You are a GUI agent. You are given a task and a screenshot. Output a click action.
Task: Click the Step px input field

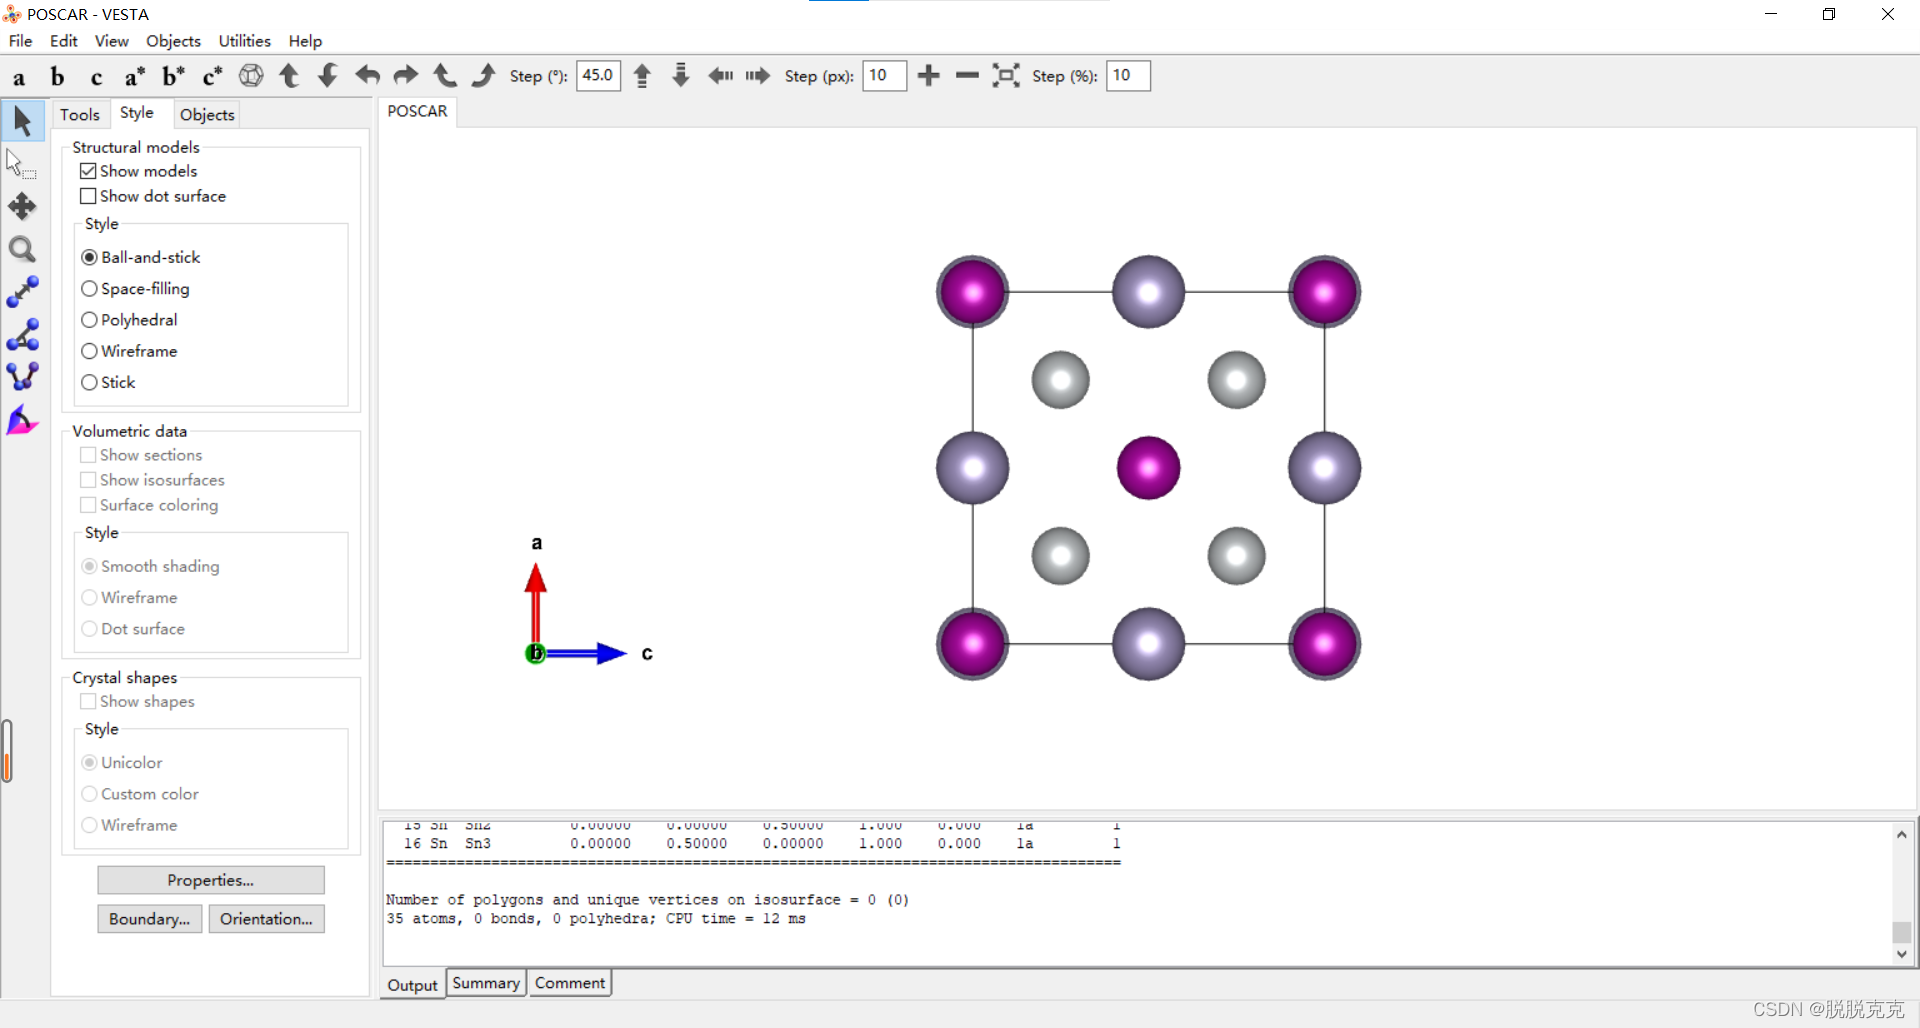[884, 76]
